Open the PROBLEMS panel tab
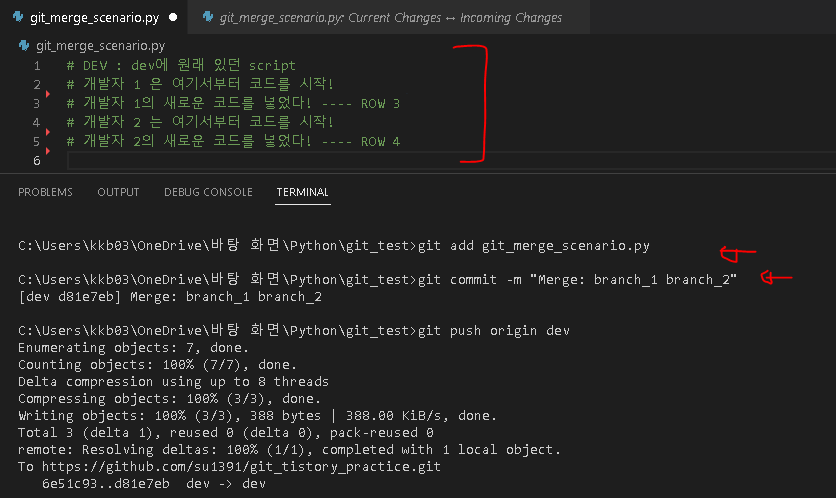This screenshot has height=498, width=836. pos(45,192)
